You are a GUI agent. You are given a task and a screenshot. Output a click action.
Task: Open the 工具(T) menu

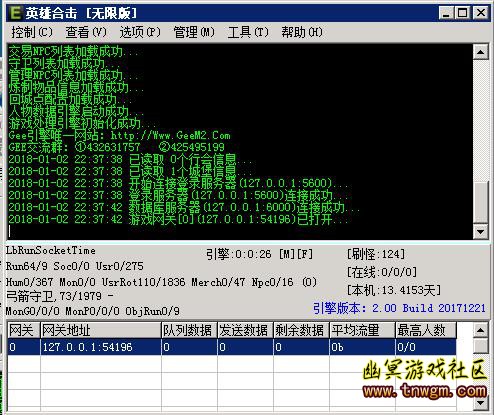248,32
